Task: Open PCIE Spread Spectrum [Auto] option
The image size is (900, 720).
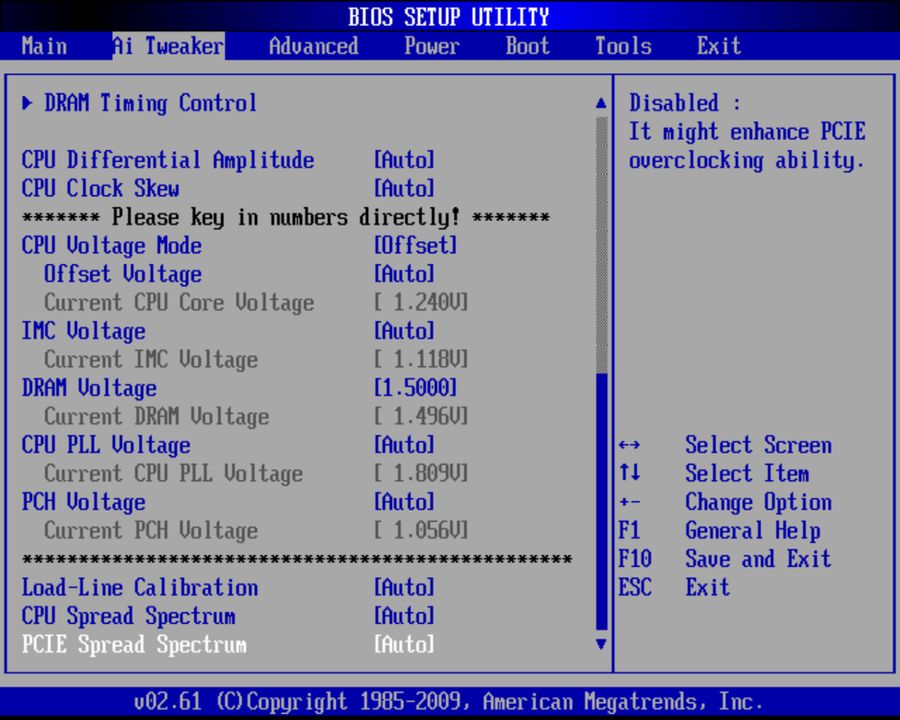Action: [404, 644]
